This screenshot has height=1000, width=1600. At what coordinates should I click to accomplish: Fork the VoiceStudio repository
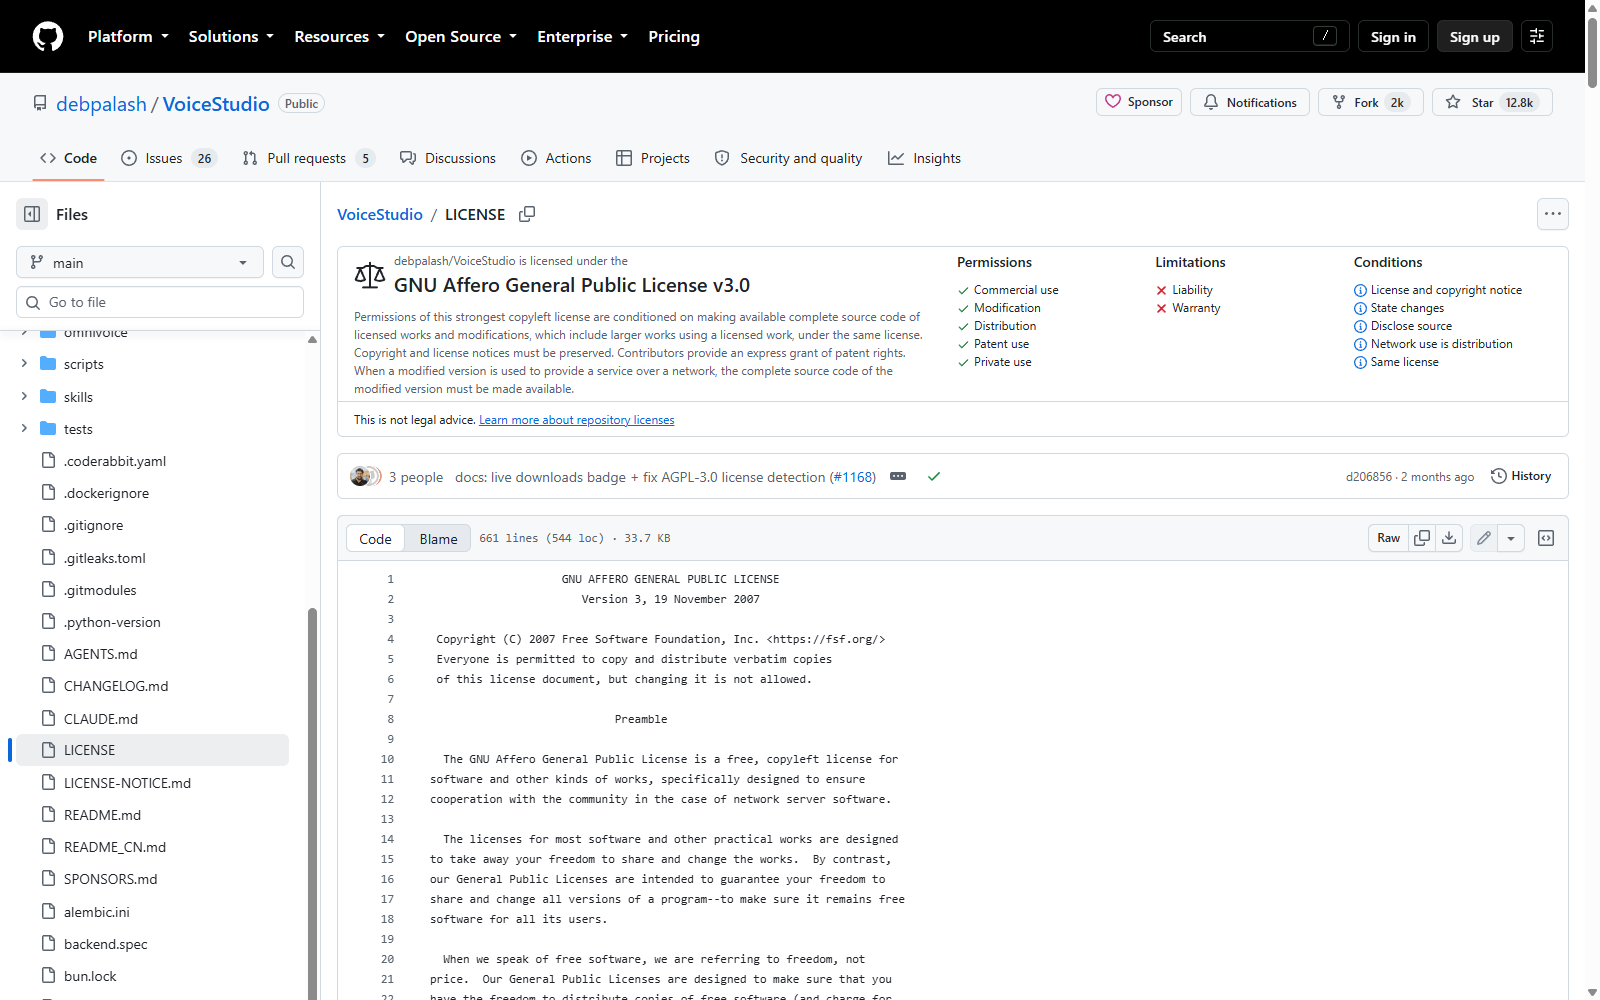(x=1370, y=102)
